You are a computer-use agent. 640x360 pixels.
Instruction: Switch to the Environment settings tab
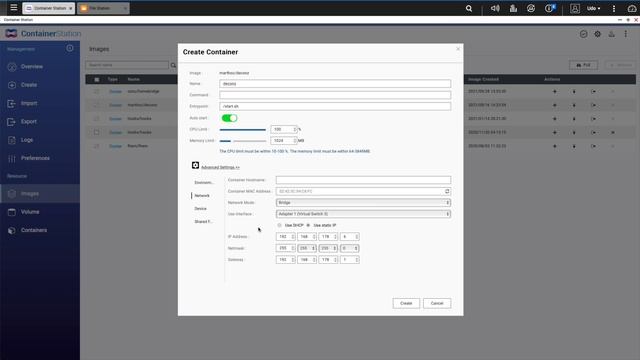tap(204, 182)
